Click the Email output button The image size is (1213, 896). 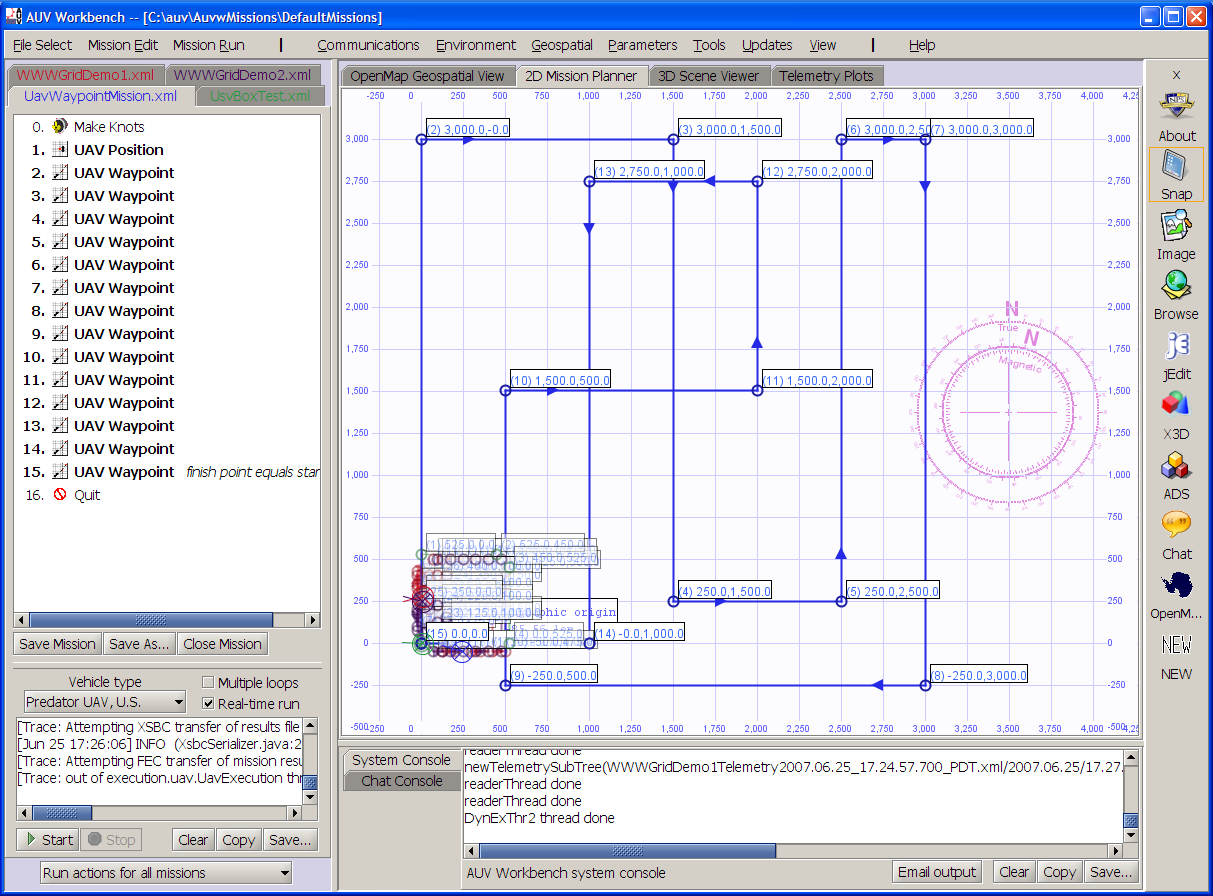click(x=936, y=872)
